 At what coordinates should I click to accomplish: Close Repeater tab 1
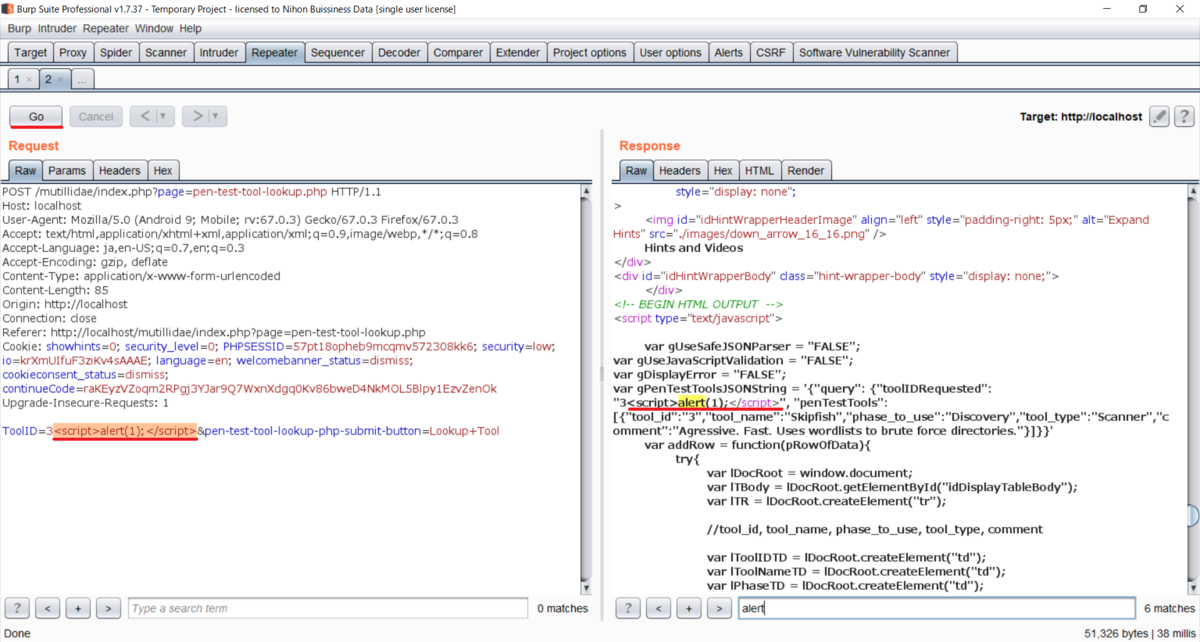[29, 79]
